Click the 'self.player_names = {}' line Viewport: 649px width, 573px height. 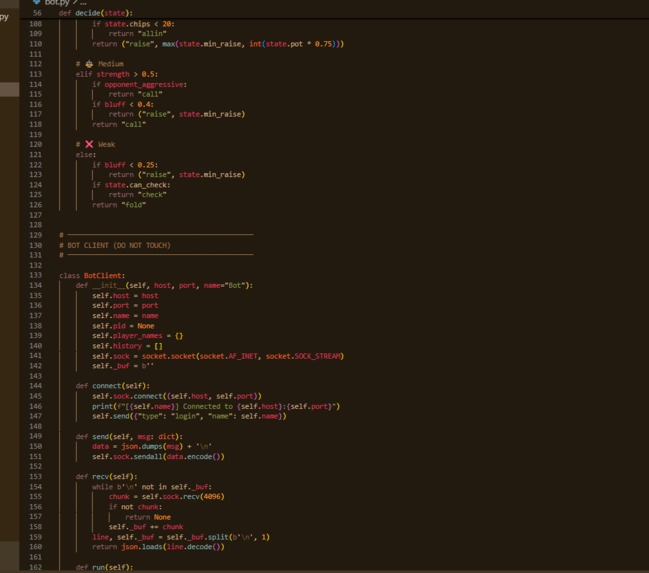(137, 336)
